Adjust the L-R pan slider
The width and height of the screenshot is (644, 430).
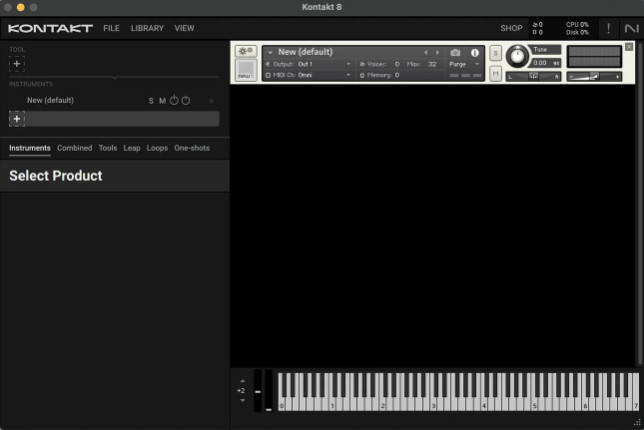533,77
